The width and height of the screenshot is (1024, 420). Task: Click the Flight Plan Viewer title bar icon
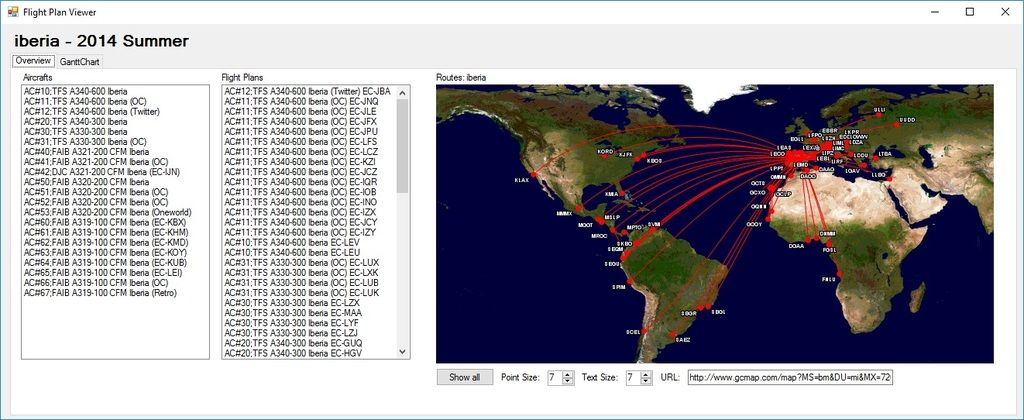click(12, 12)
